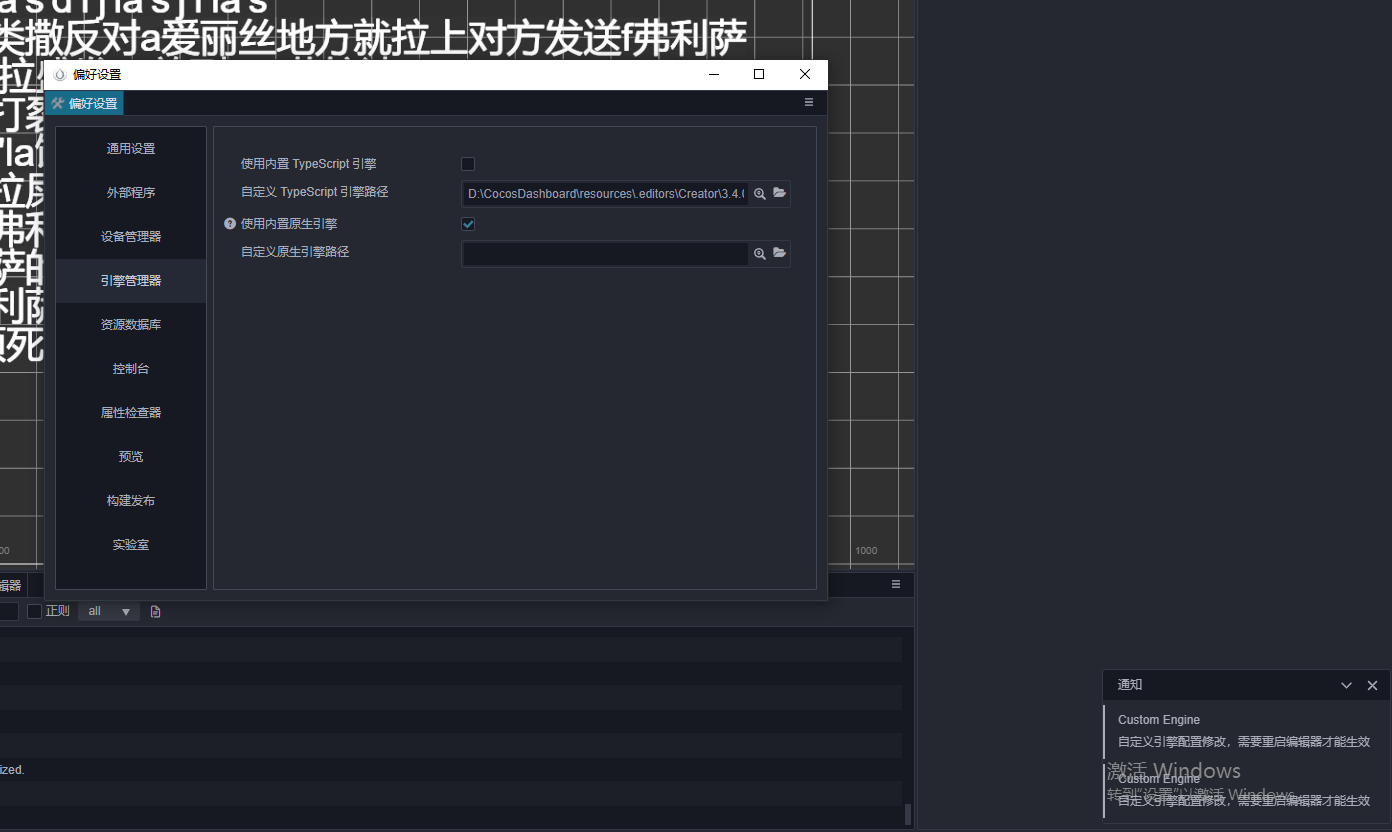Open folder browser for TypeScript engine path
1392x832 pixels.
point(780,193)
